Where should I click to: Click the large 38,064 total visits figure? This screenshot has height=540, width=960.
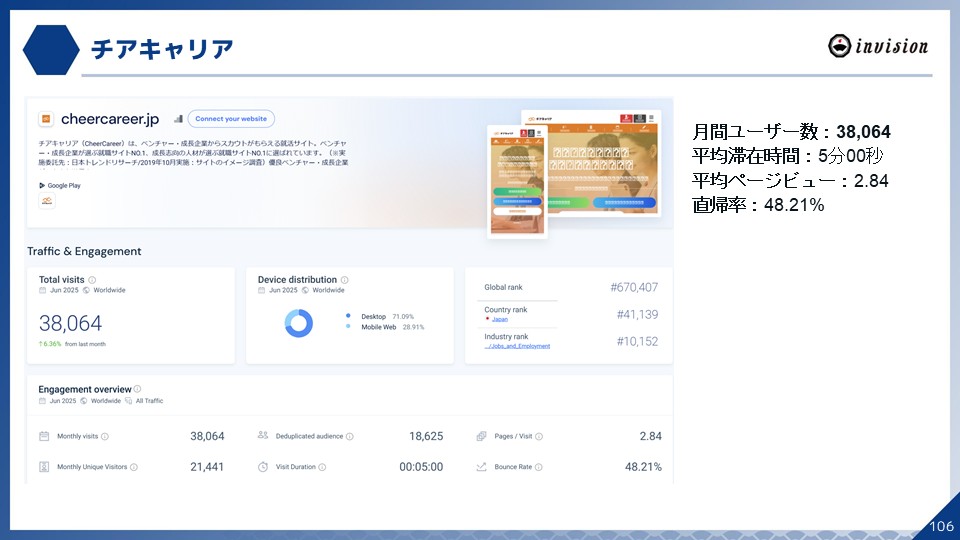pos(70,323)
